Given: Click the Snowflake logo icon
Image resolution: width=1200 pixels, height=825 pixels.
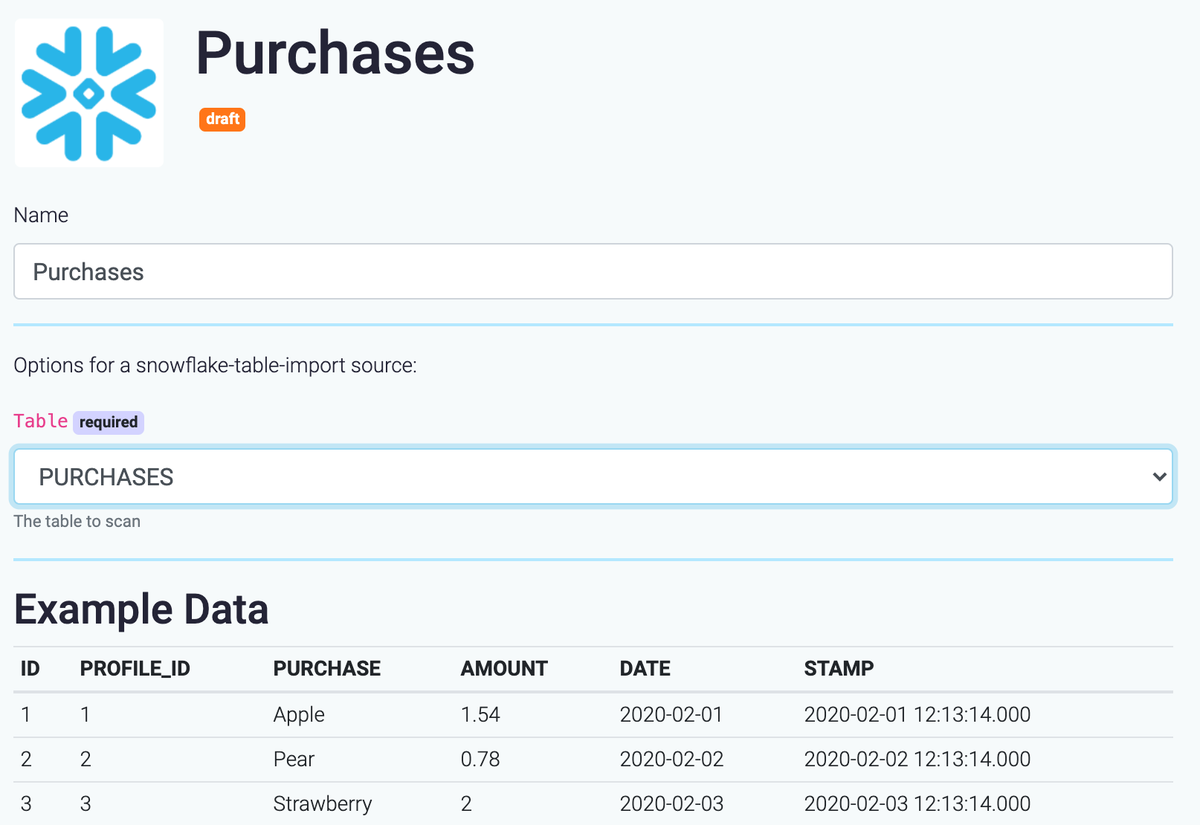Looking at the screenshot, I should (89, 92).
